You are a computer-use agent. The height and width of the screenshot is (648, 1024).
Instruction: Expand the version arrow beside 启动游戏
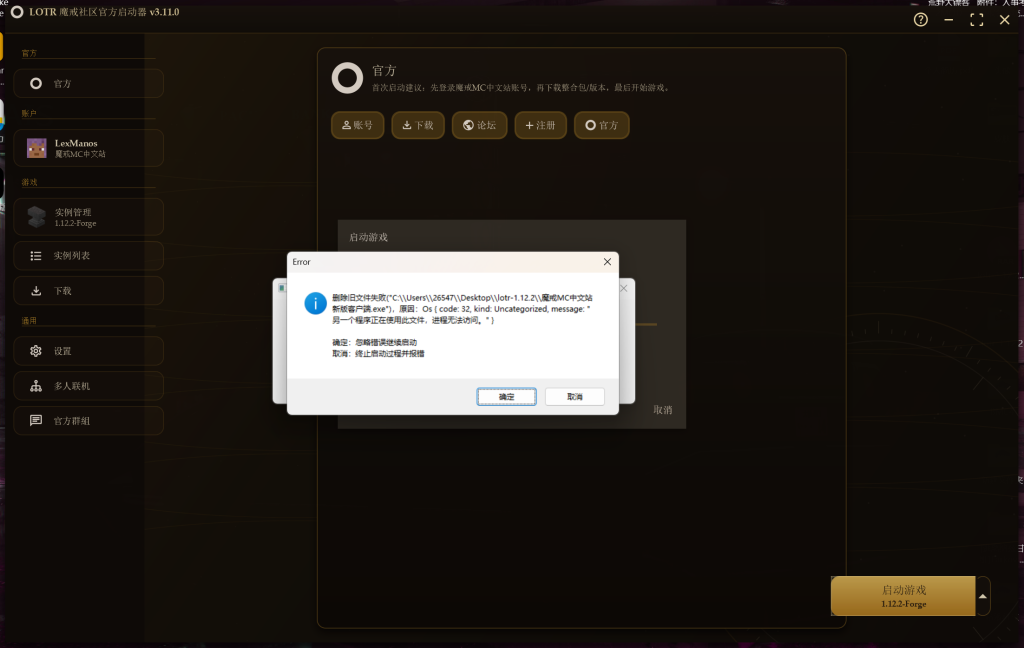pyautogui.click(x=983, y=596)
